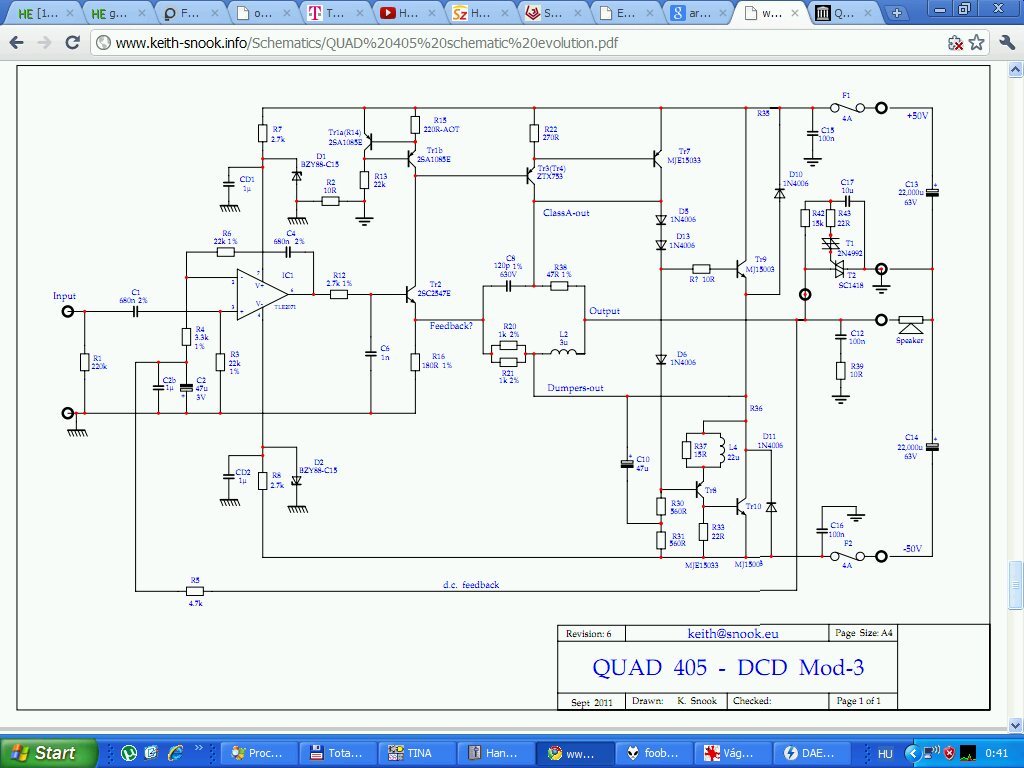The height and width of the screenshot is (768, 1024).
Task: Open the Chrome wrench menu
Action: click(1007, 43)
